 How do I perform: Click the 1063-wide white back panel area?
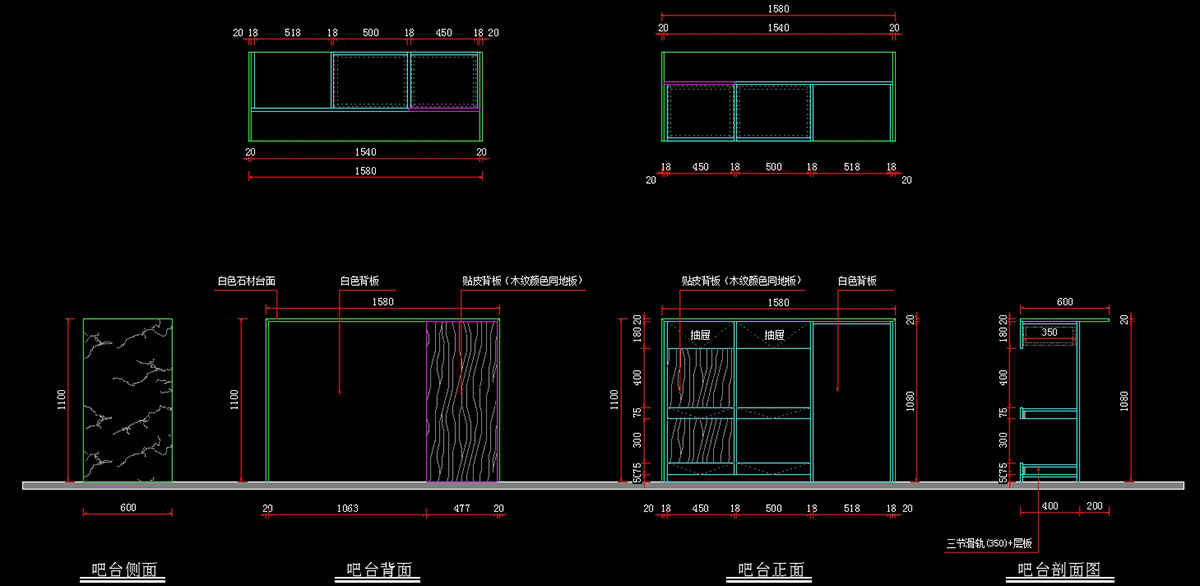point(346,420)
